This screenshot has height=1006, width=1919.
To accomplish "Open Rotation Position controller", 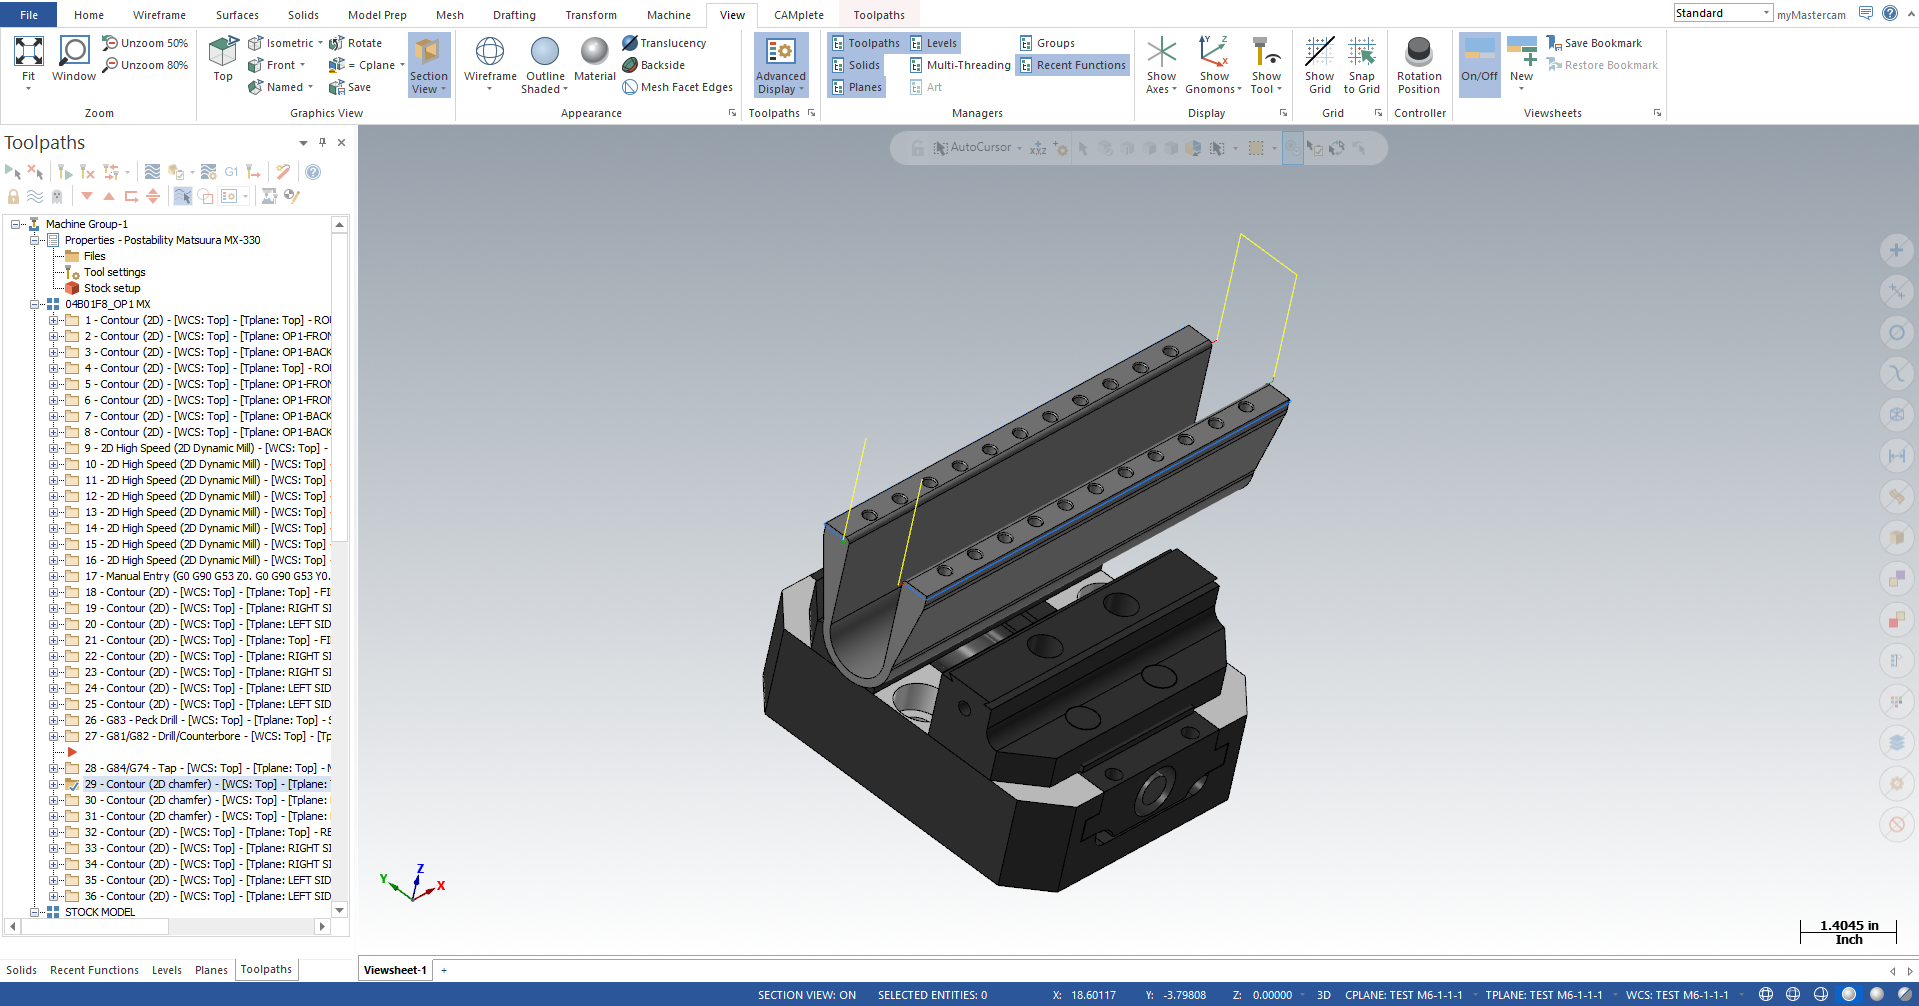I will (1418, 52).
